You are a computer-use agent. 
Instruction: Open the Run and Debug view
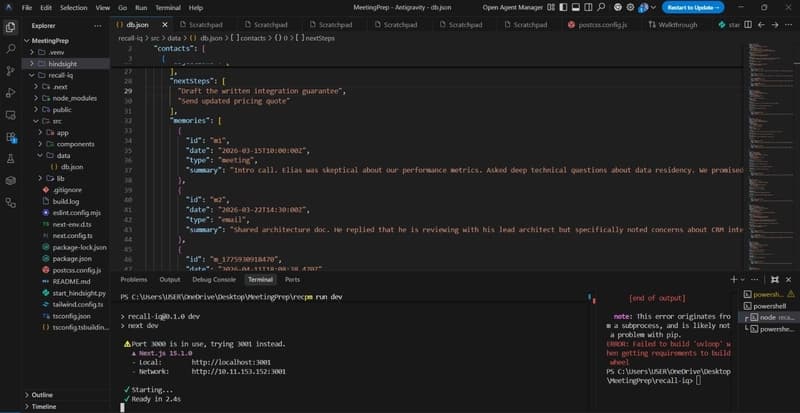[10, 93]
